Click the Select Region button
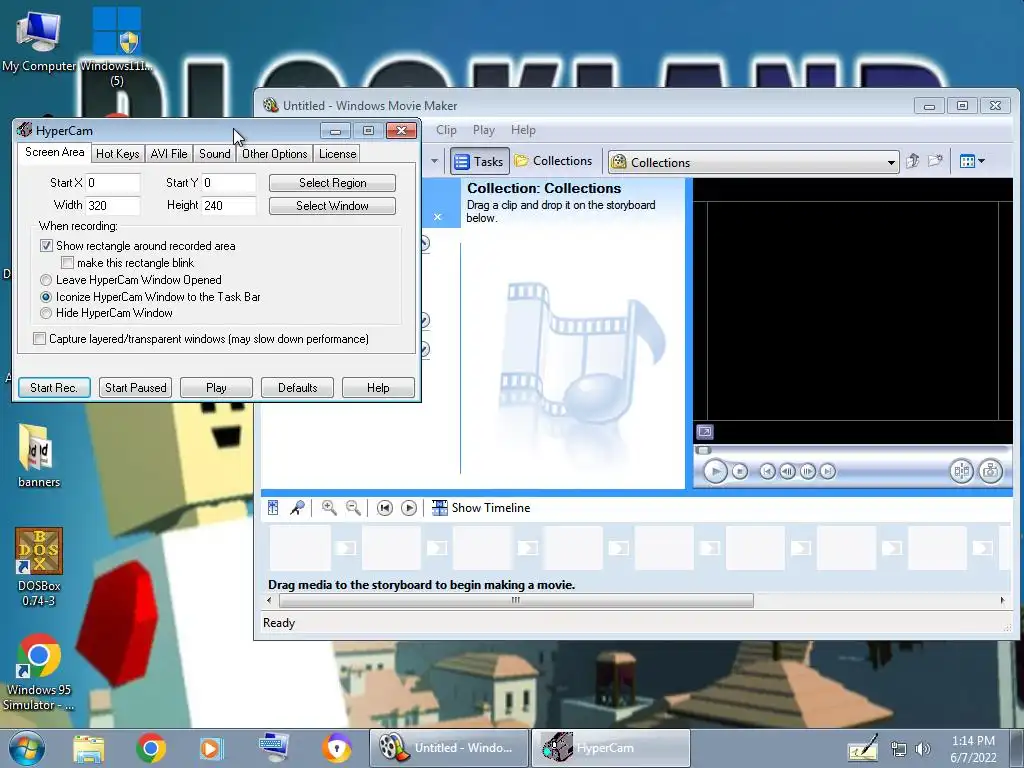Screen dimensions: 1024x768 (332, 183)
